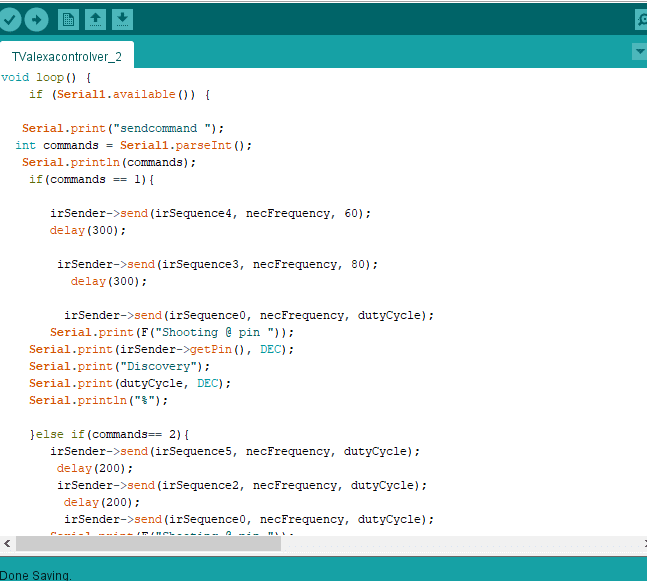Viewport: 647px width, 581px height.
Task: Place cursor on if(commands == 1) line
Action: [x=91, y=179]
